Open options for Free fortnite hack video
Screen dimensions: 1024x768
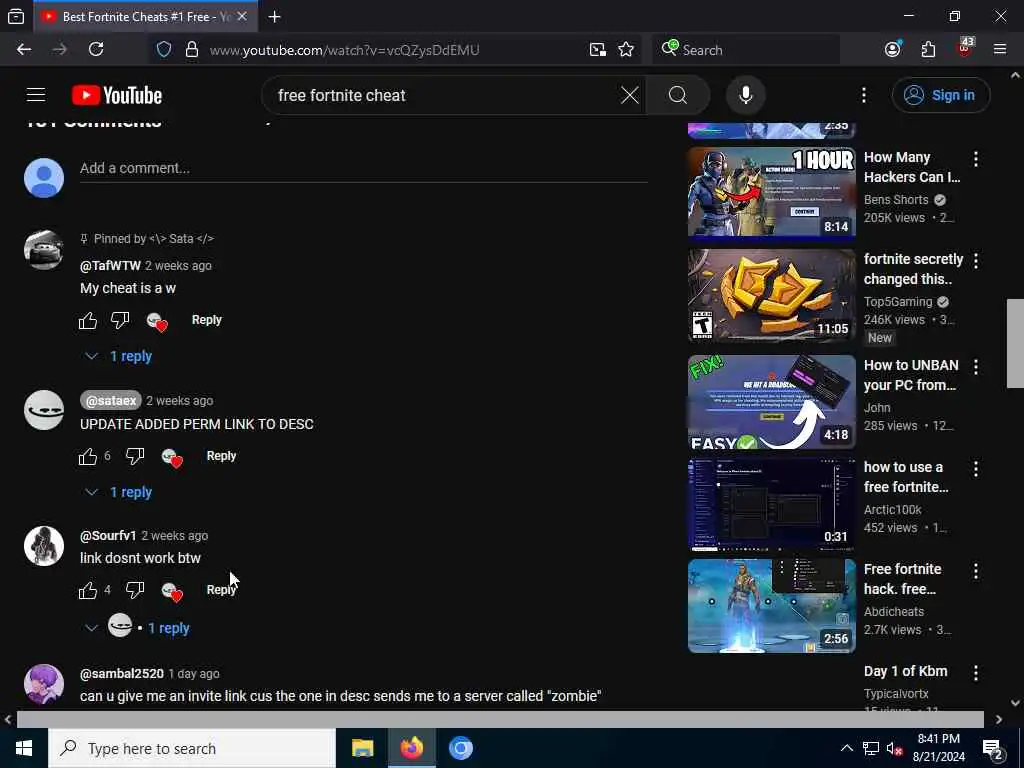tap(976, 571)
